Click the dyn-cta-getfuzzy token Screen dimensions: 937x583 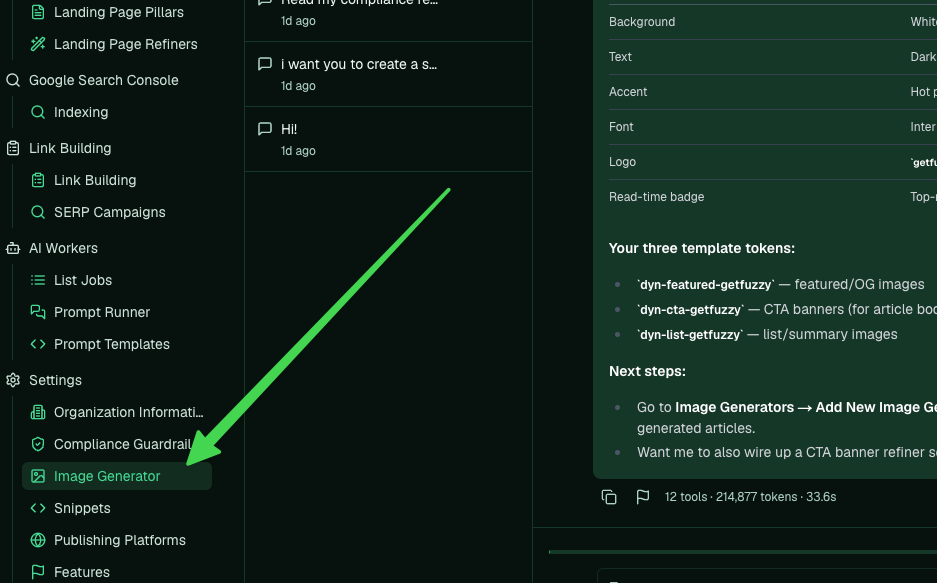691,310
